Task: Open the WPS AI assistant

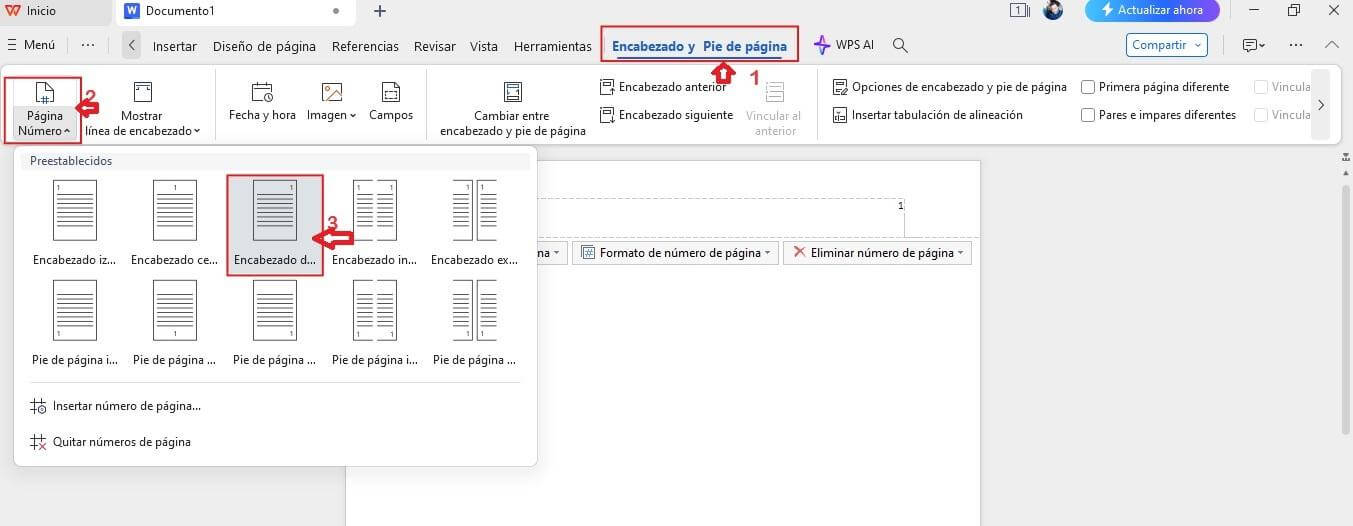Action: pyautogui.click(x=844, y=45)
